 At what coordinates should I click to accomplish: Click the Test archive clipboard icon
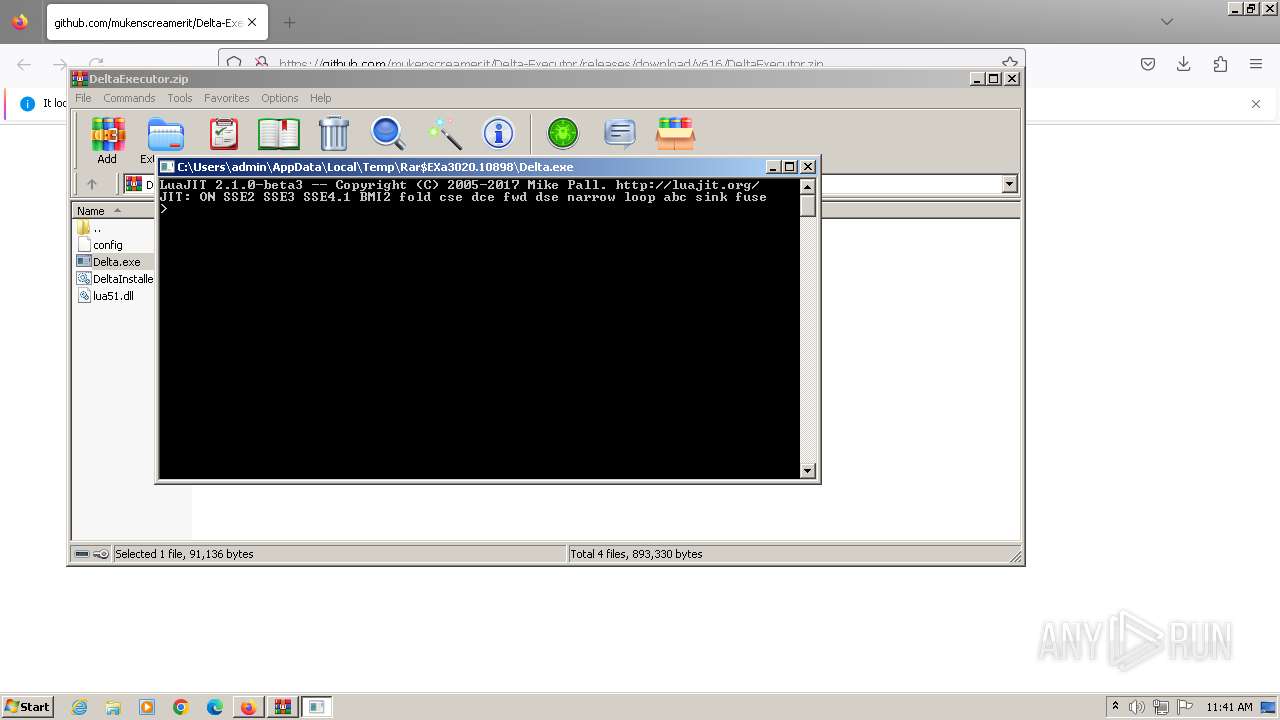tap(223, 134)
